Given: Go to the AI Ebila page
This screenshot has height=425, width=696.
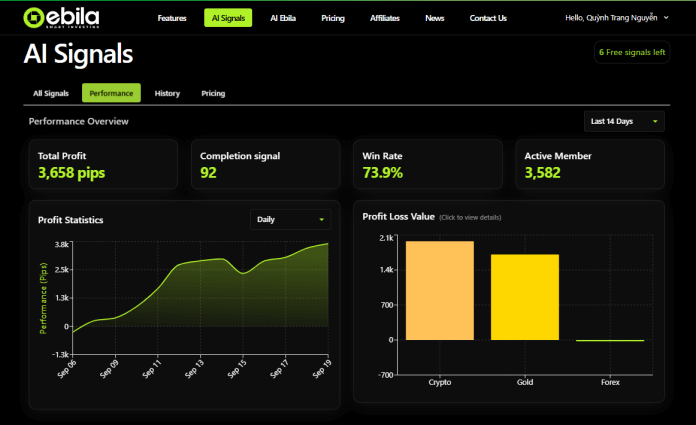Looking at the screenshot, I should (285, 18).
